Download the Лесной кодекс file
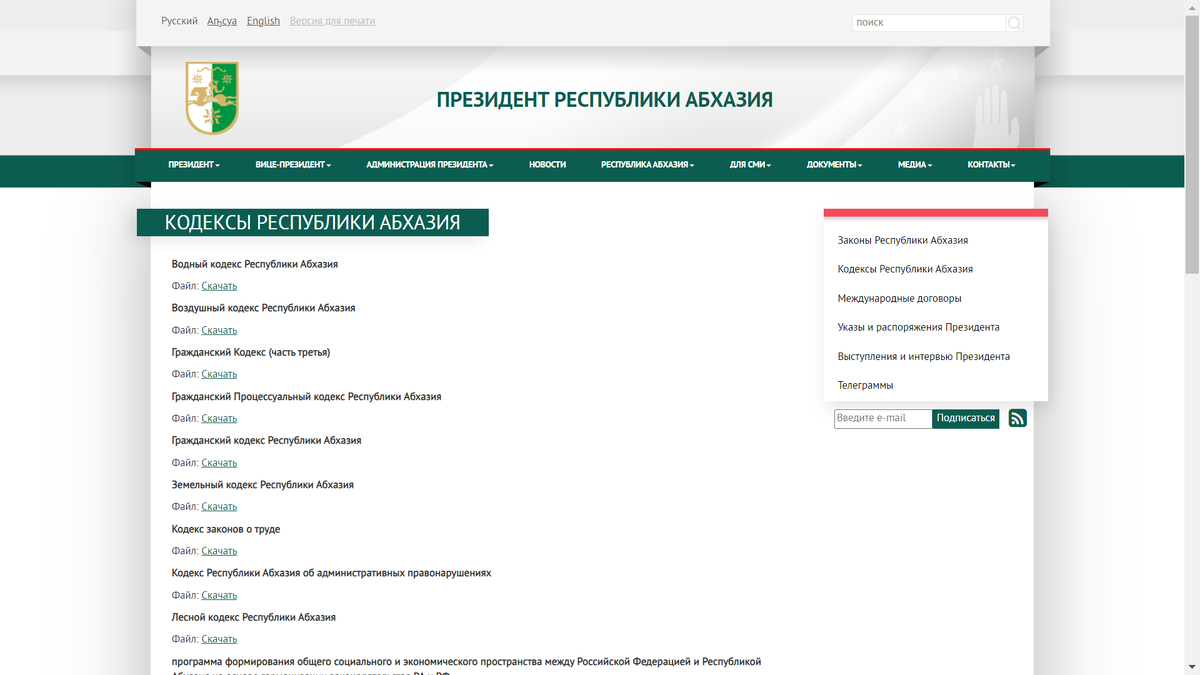 [219, 639]
